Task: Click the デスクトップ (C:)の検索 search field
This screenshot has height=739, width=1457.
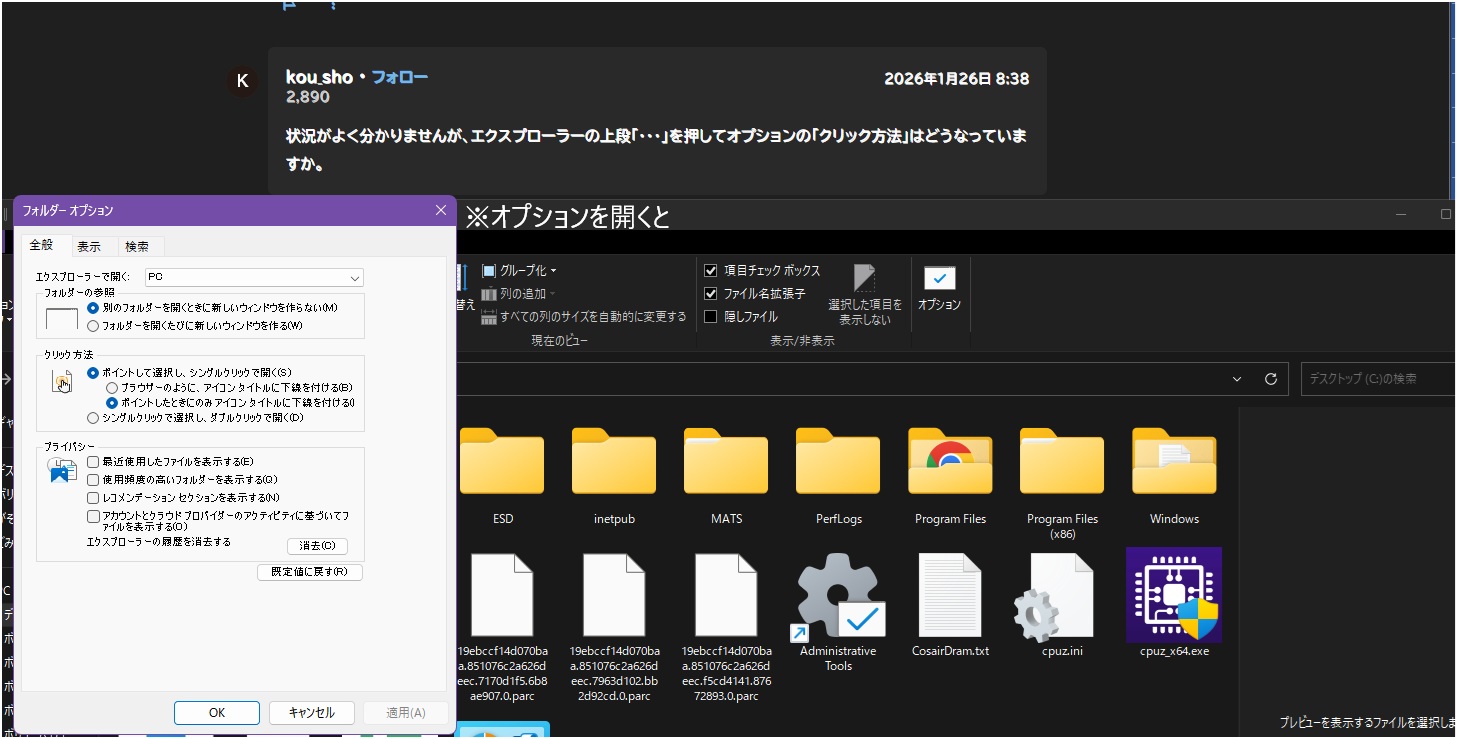Action: click(x=1377, y=379)
